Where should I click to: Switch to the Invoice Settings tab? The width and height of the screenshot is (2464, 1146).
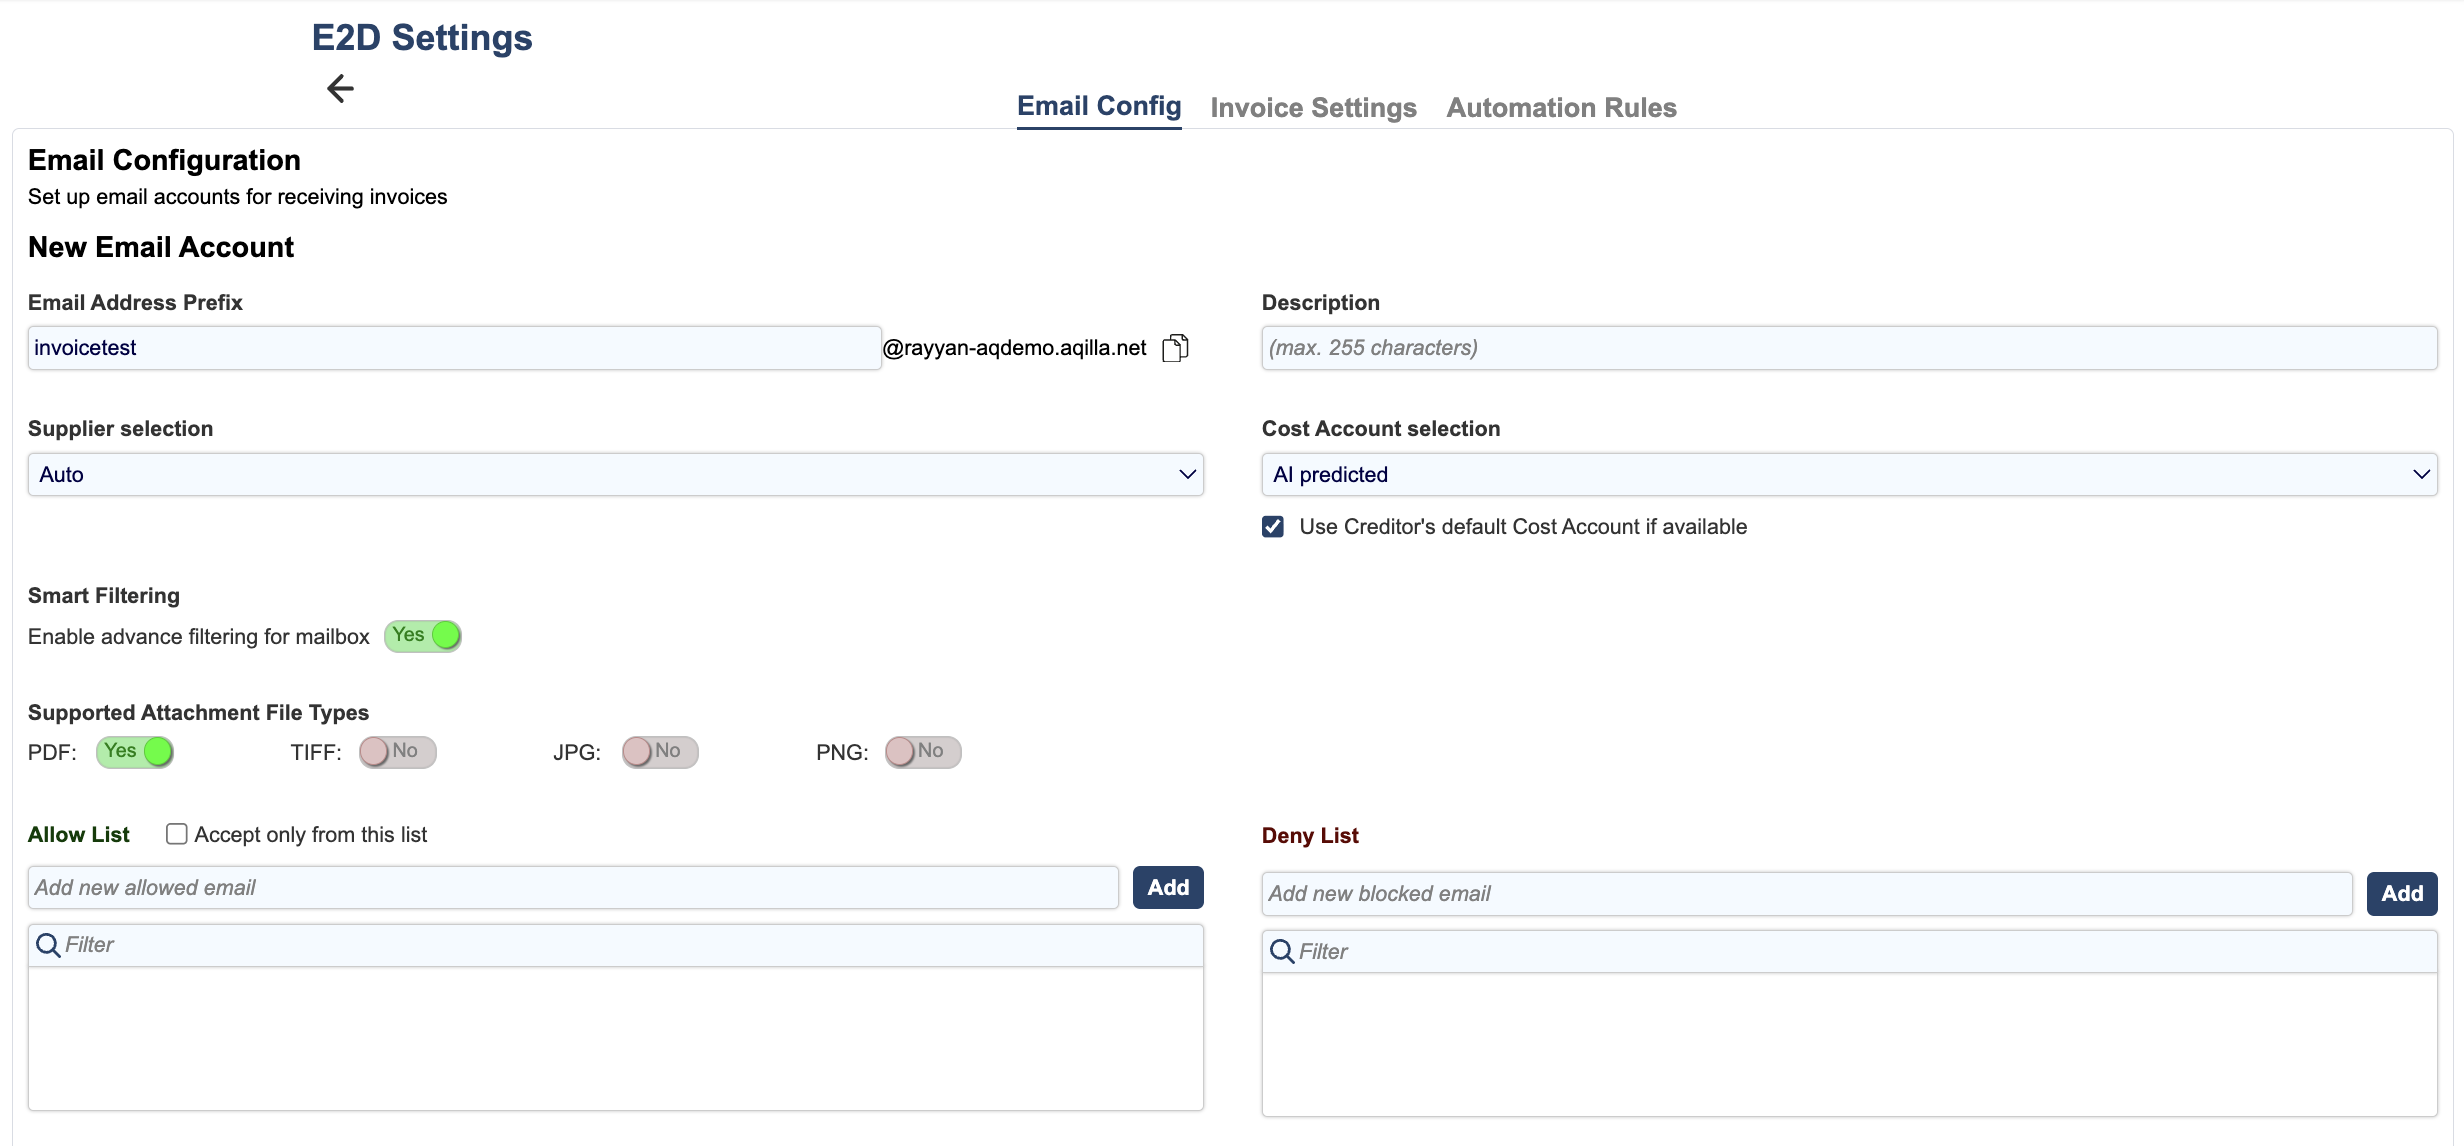(1313, 108)
